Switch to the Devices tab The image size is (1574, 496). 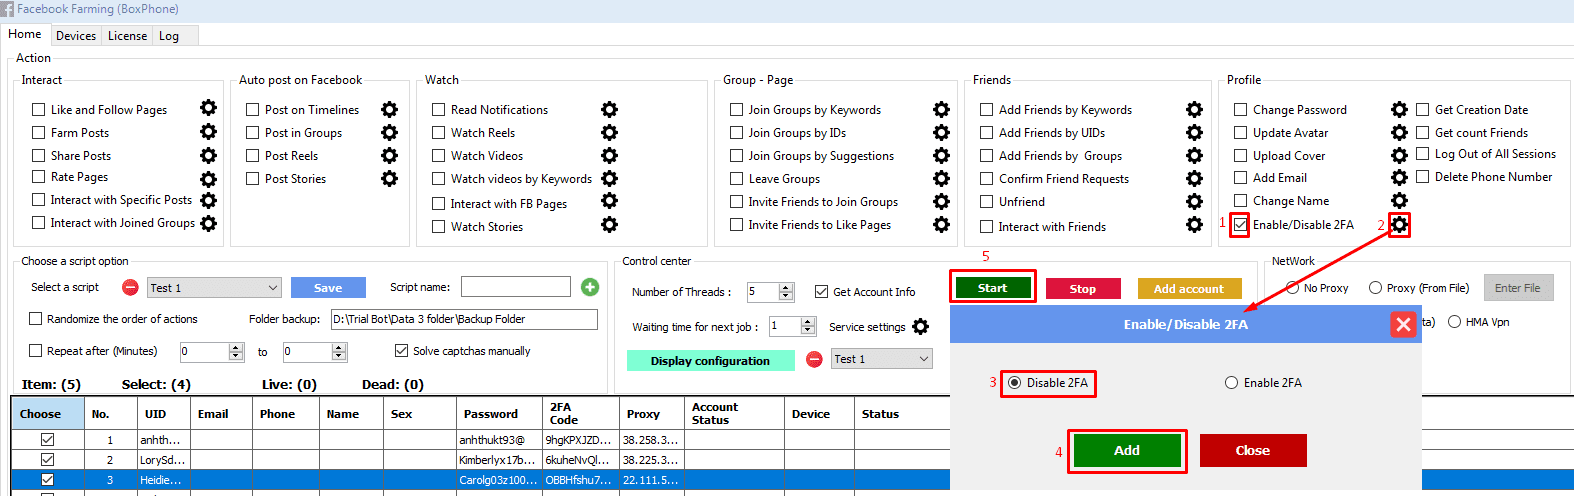tap(76, 36)
